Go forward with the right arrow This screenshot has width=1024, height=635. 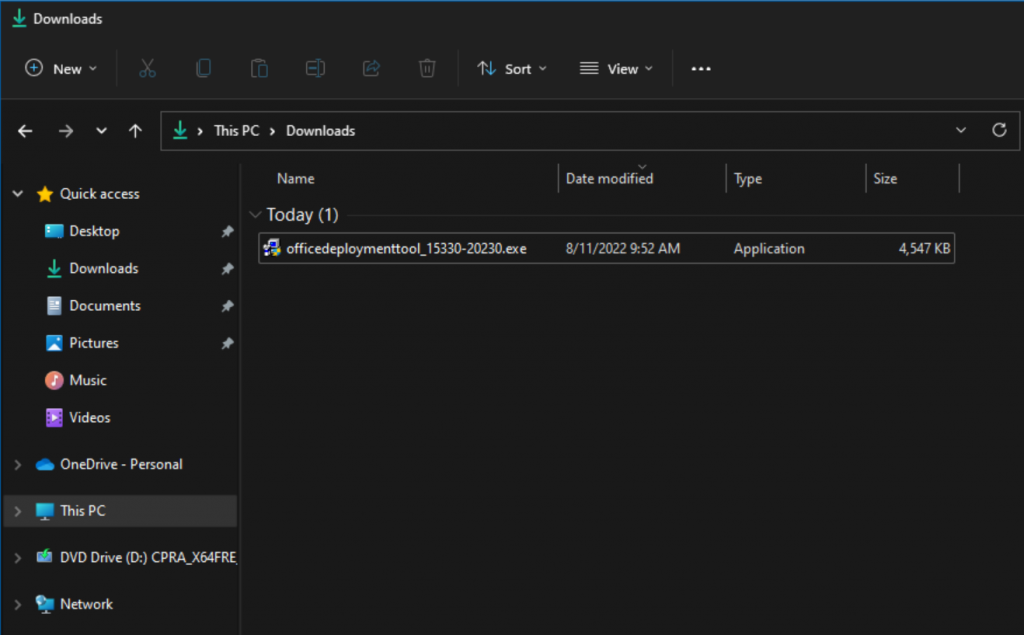65,131
